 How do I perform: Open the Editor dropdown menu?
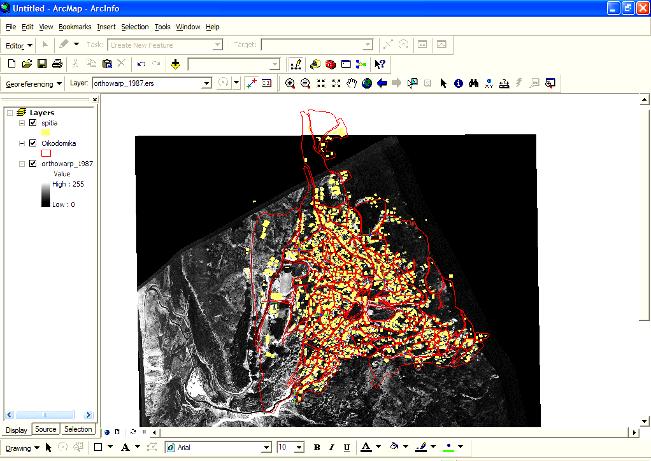[x=19, y=45]
